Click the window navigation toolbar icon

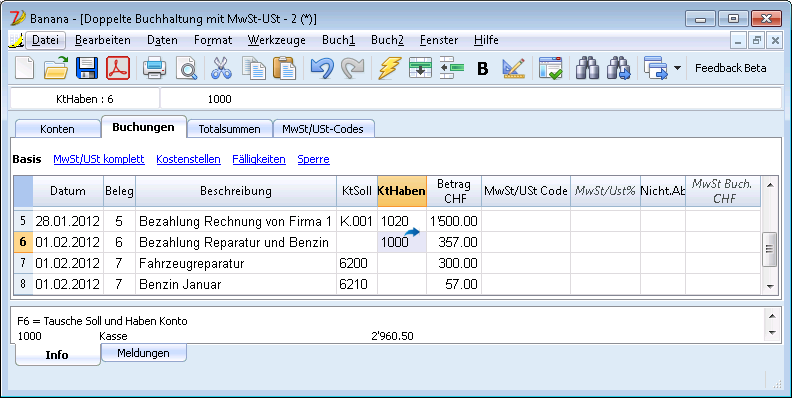[656, 68]
